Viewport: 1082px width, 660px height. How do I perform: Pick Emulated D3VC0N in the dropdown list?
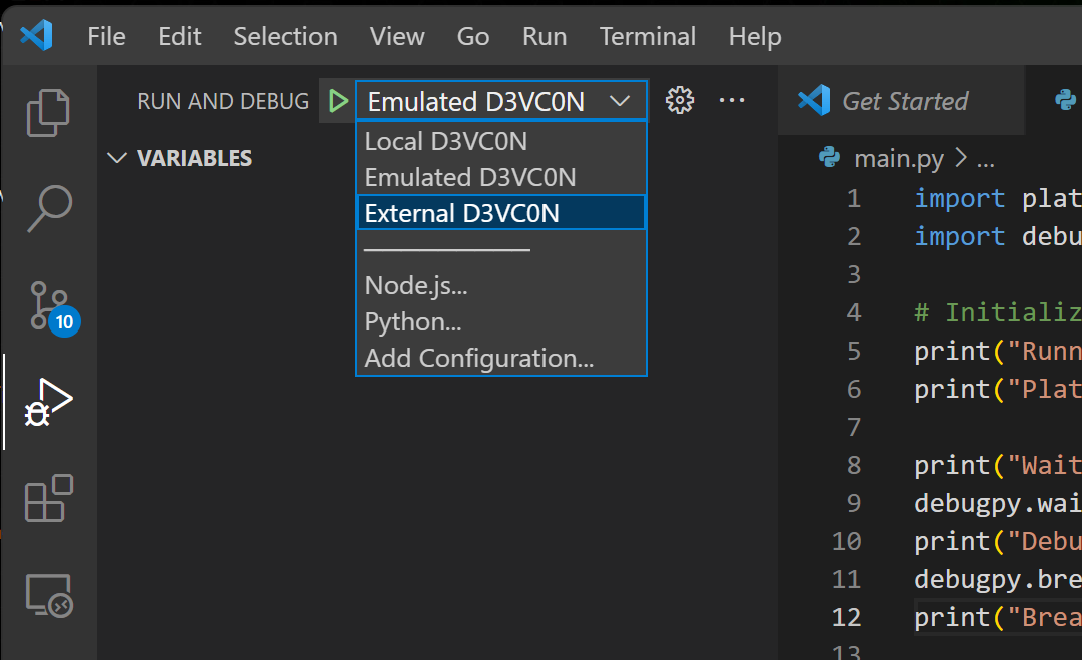[x=470, y=177]
